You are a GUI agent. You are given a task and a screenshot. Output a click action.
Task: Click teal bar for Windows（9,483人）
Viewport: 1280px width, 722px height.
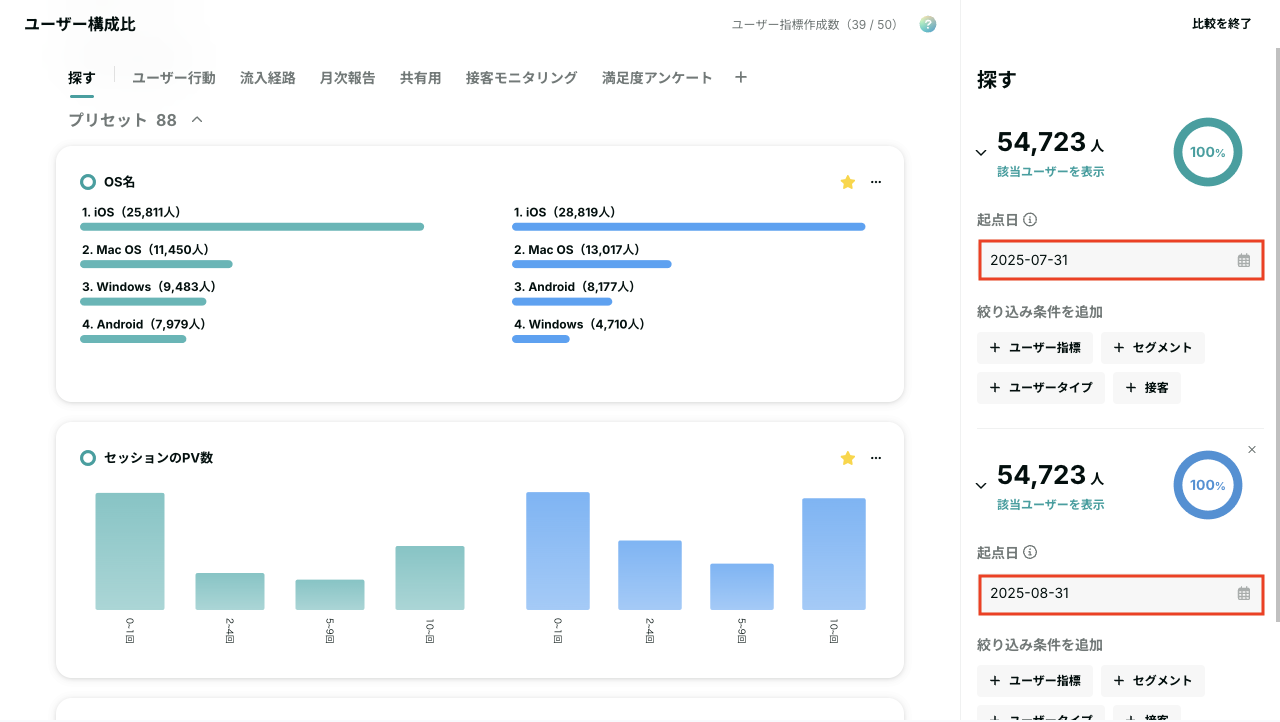click(143, 301)
